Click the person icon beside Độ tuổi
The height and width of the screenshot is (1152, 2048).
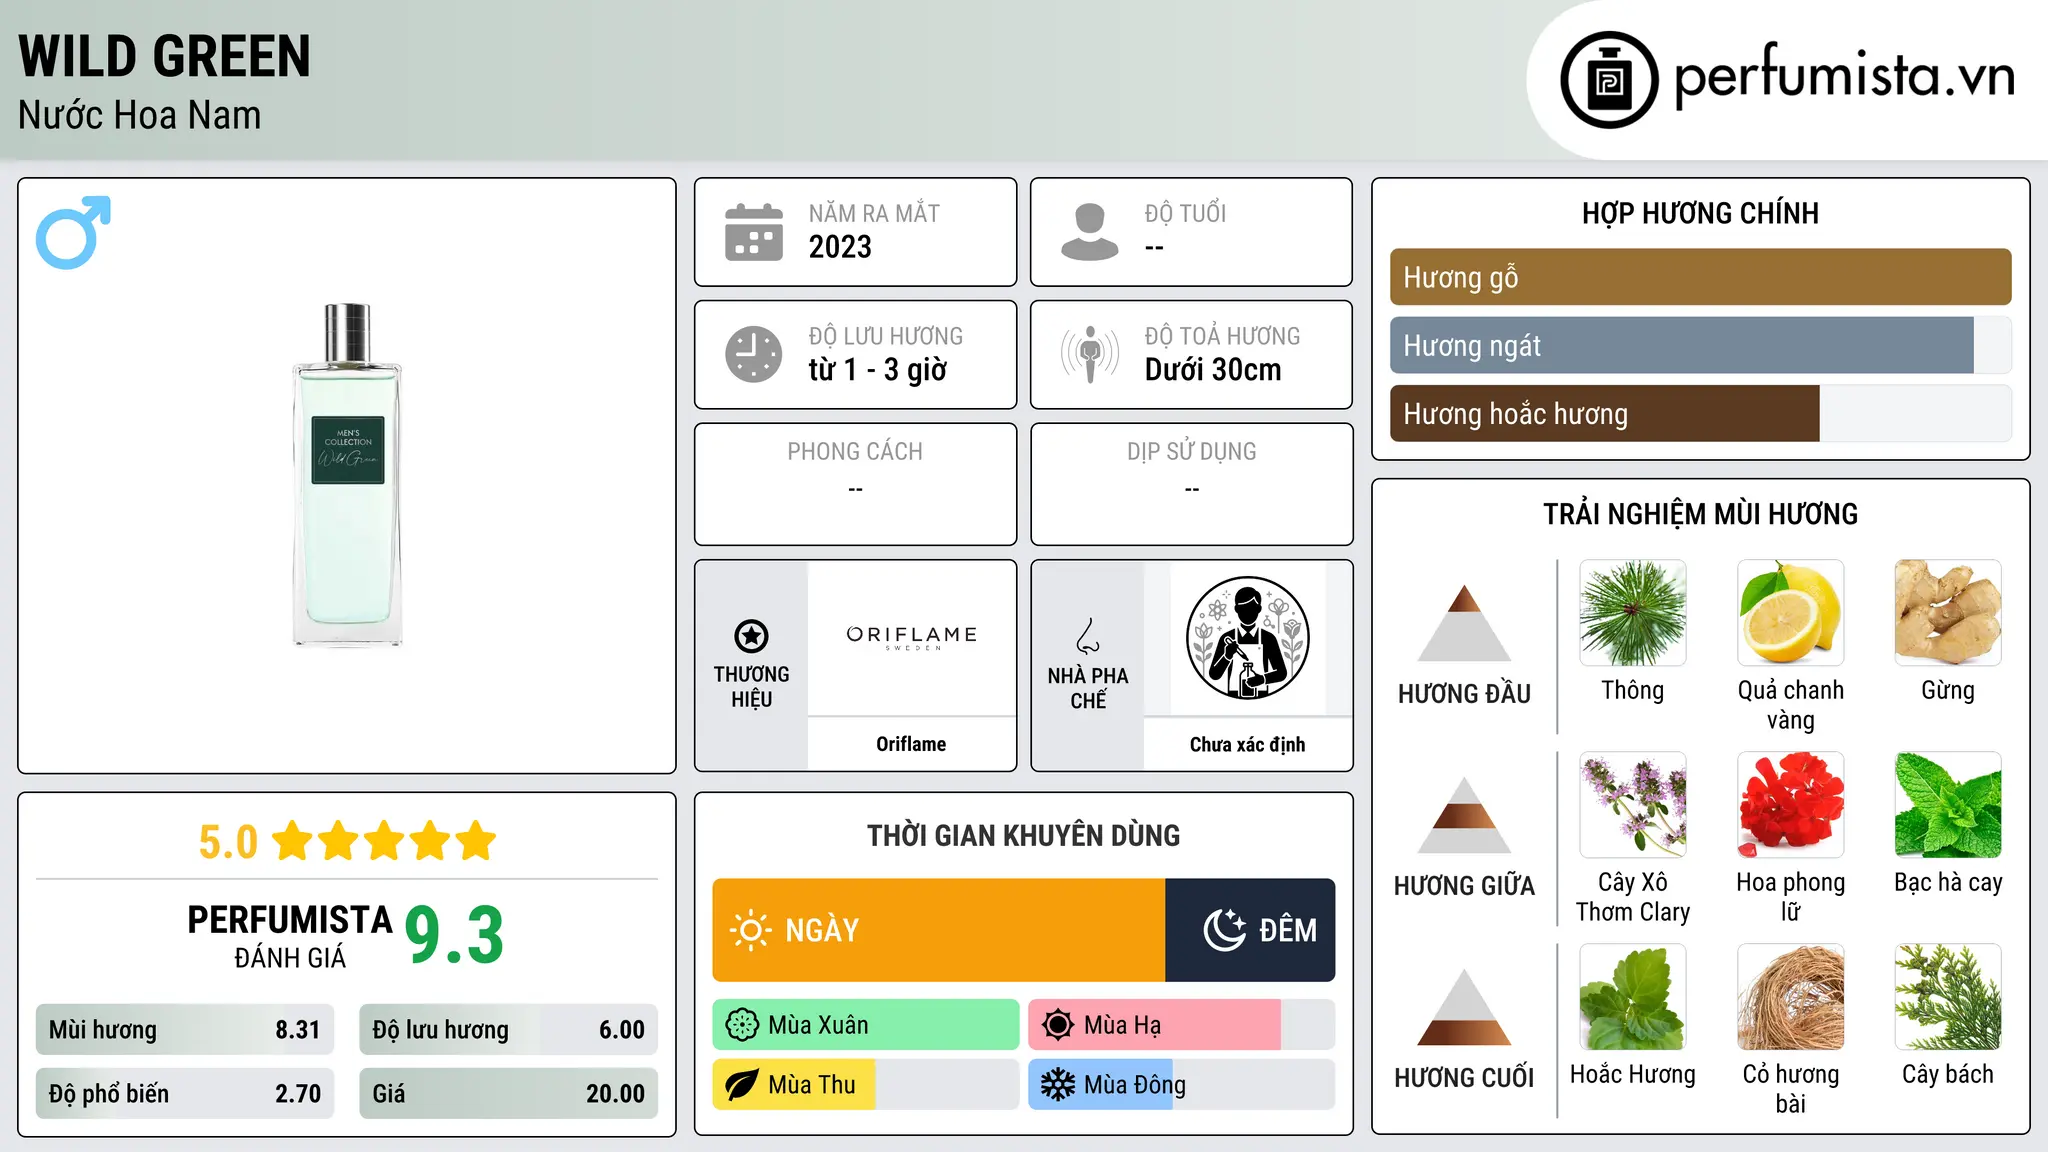pyautogui.click(x=1090, y=232)
